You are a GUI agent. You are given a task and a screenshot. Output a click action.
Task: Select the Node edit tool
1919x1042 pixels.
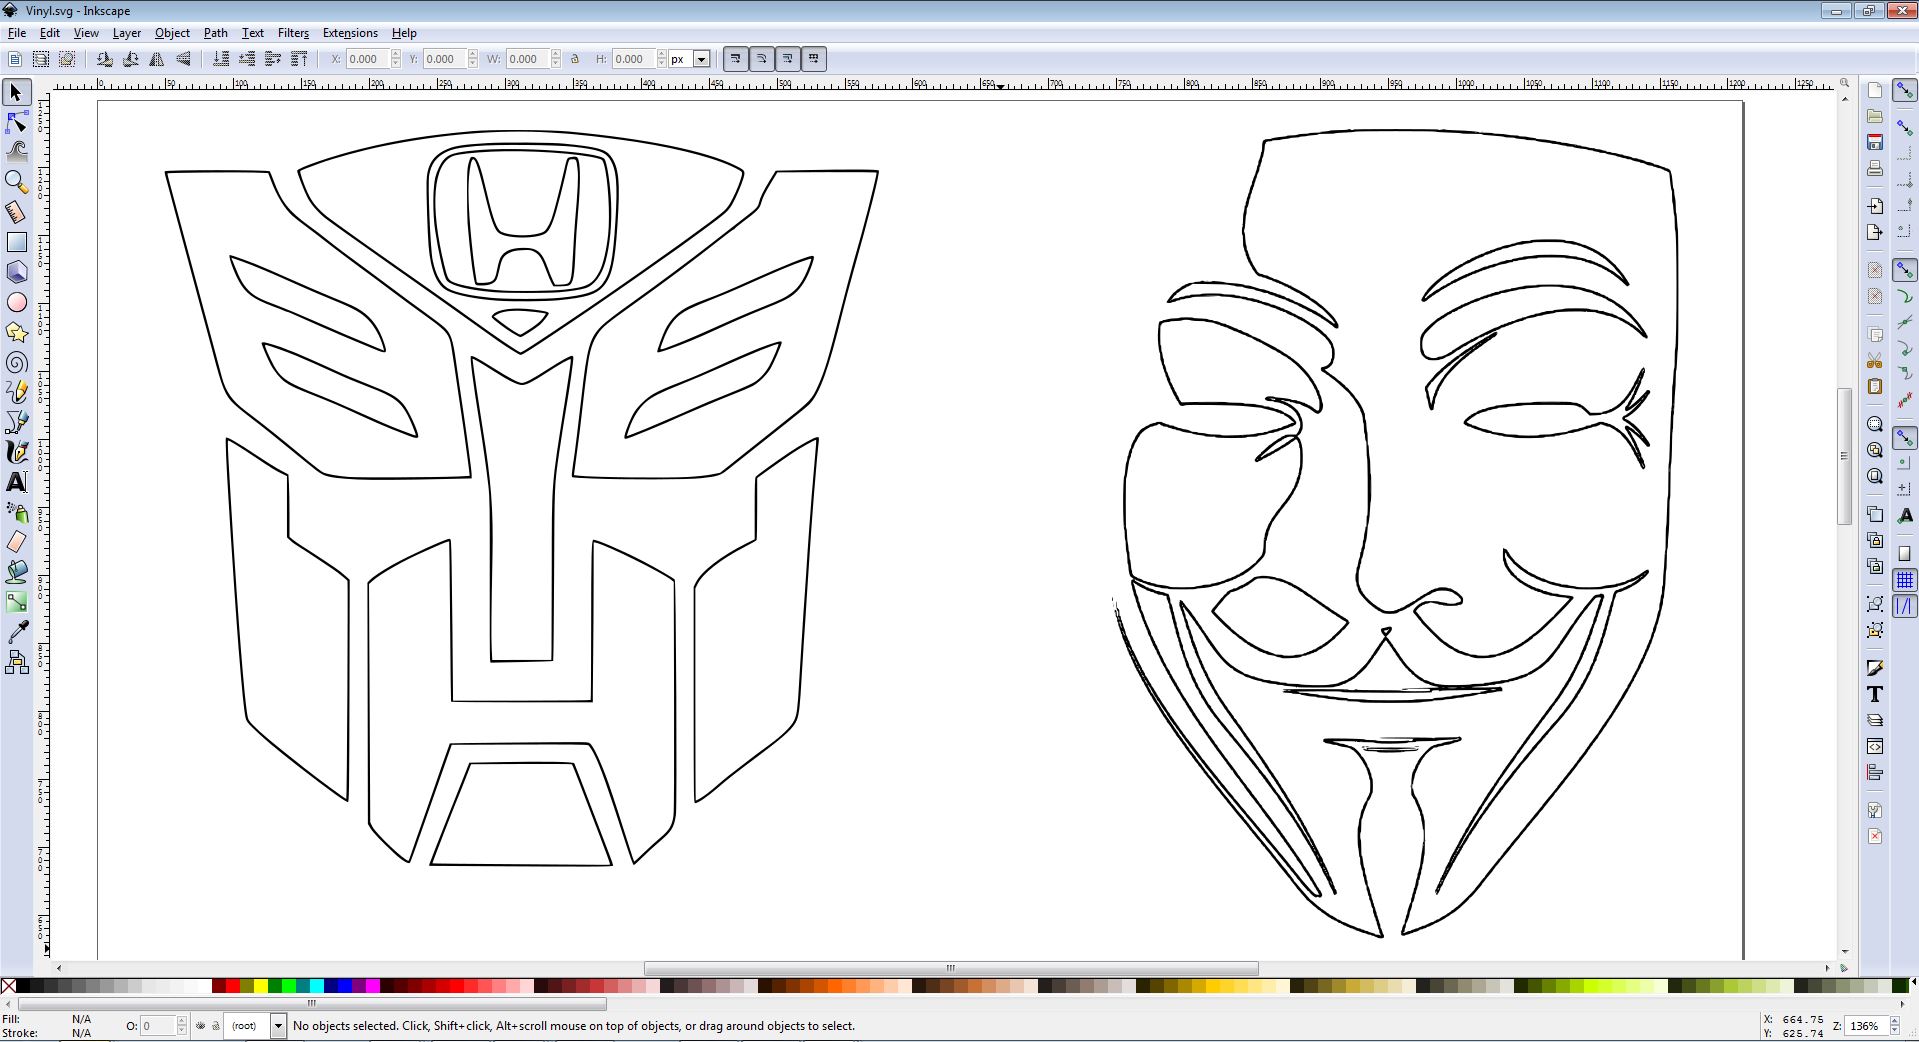point(16,123)
